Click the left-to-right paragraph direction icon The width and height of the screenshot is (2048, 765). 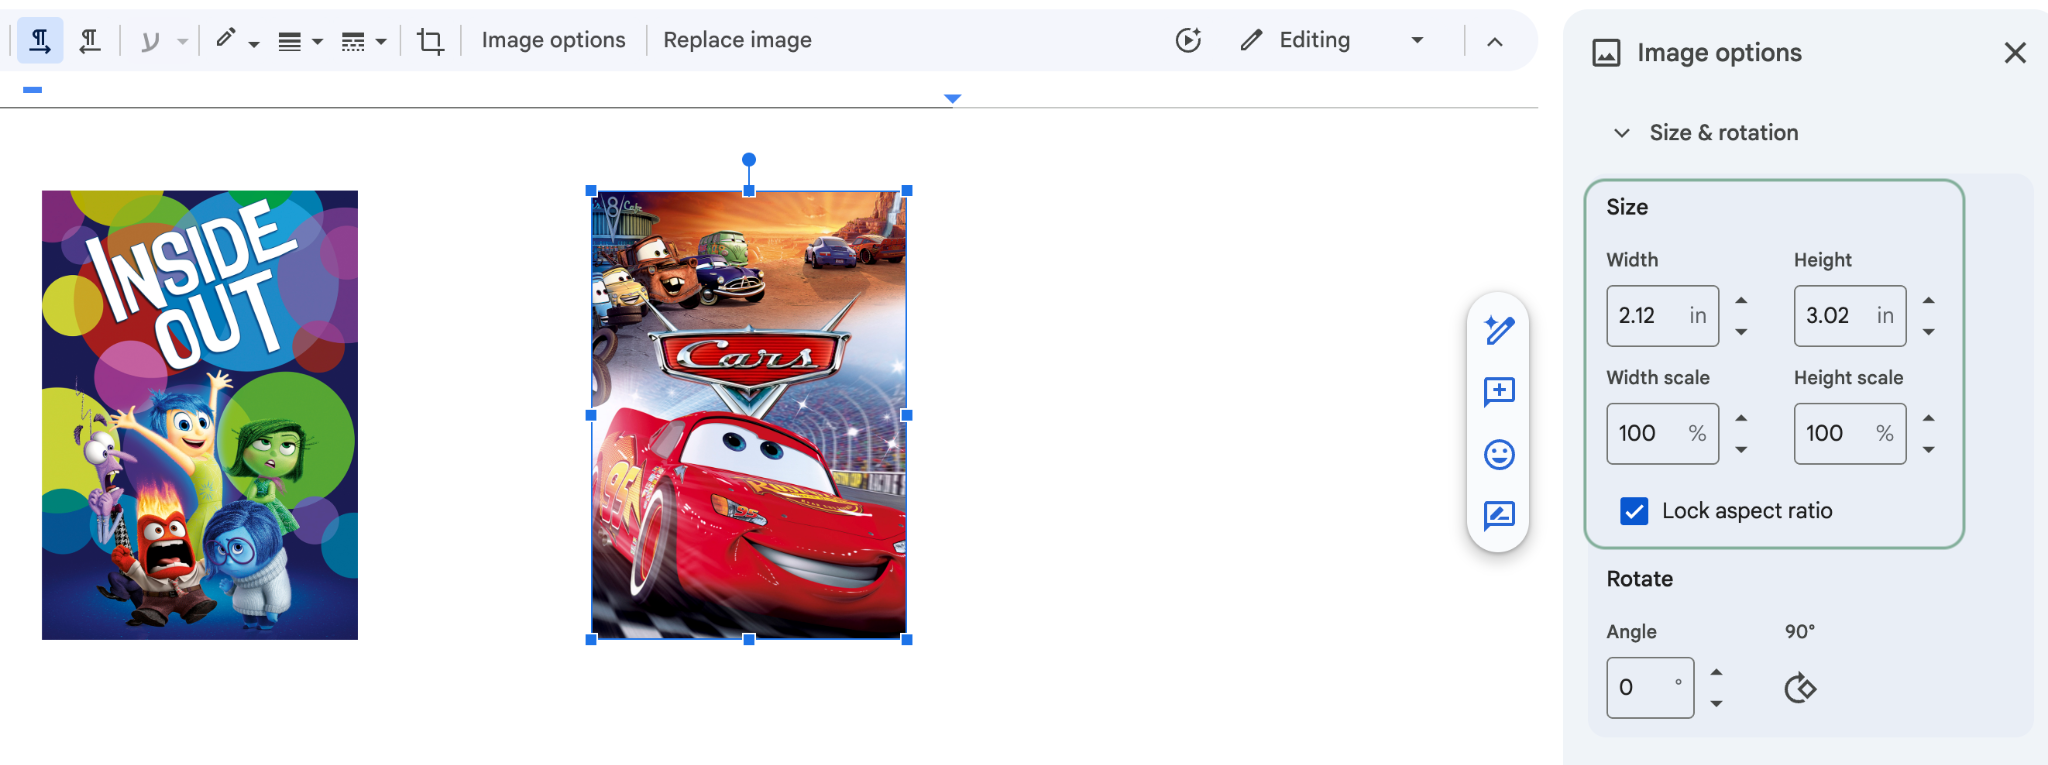click(39, 41)
